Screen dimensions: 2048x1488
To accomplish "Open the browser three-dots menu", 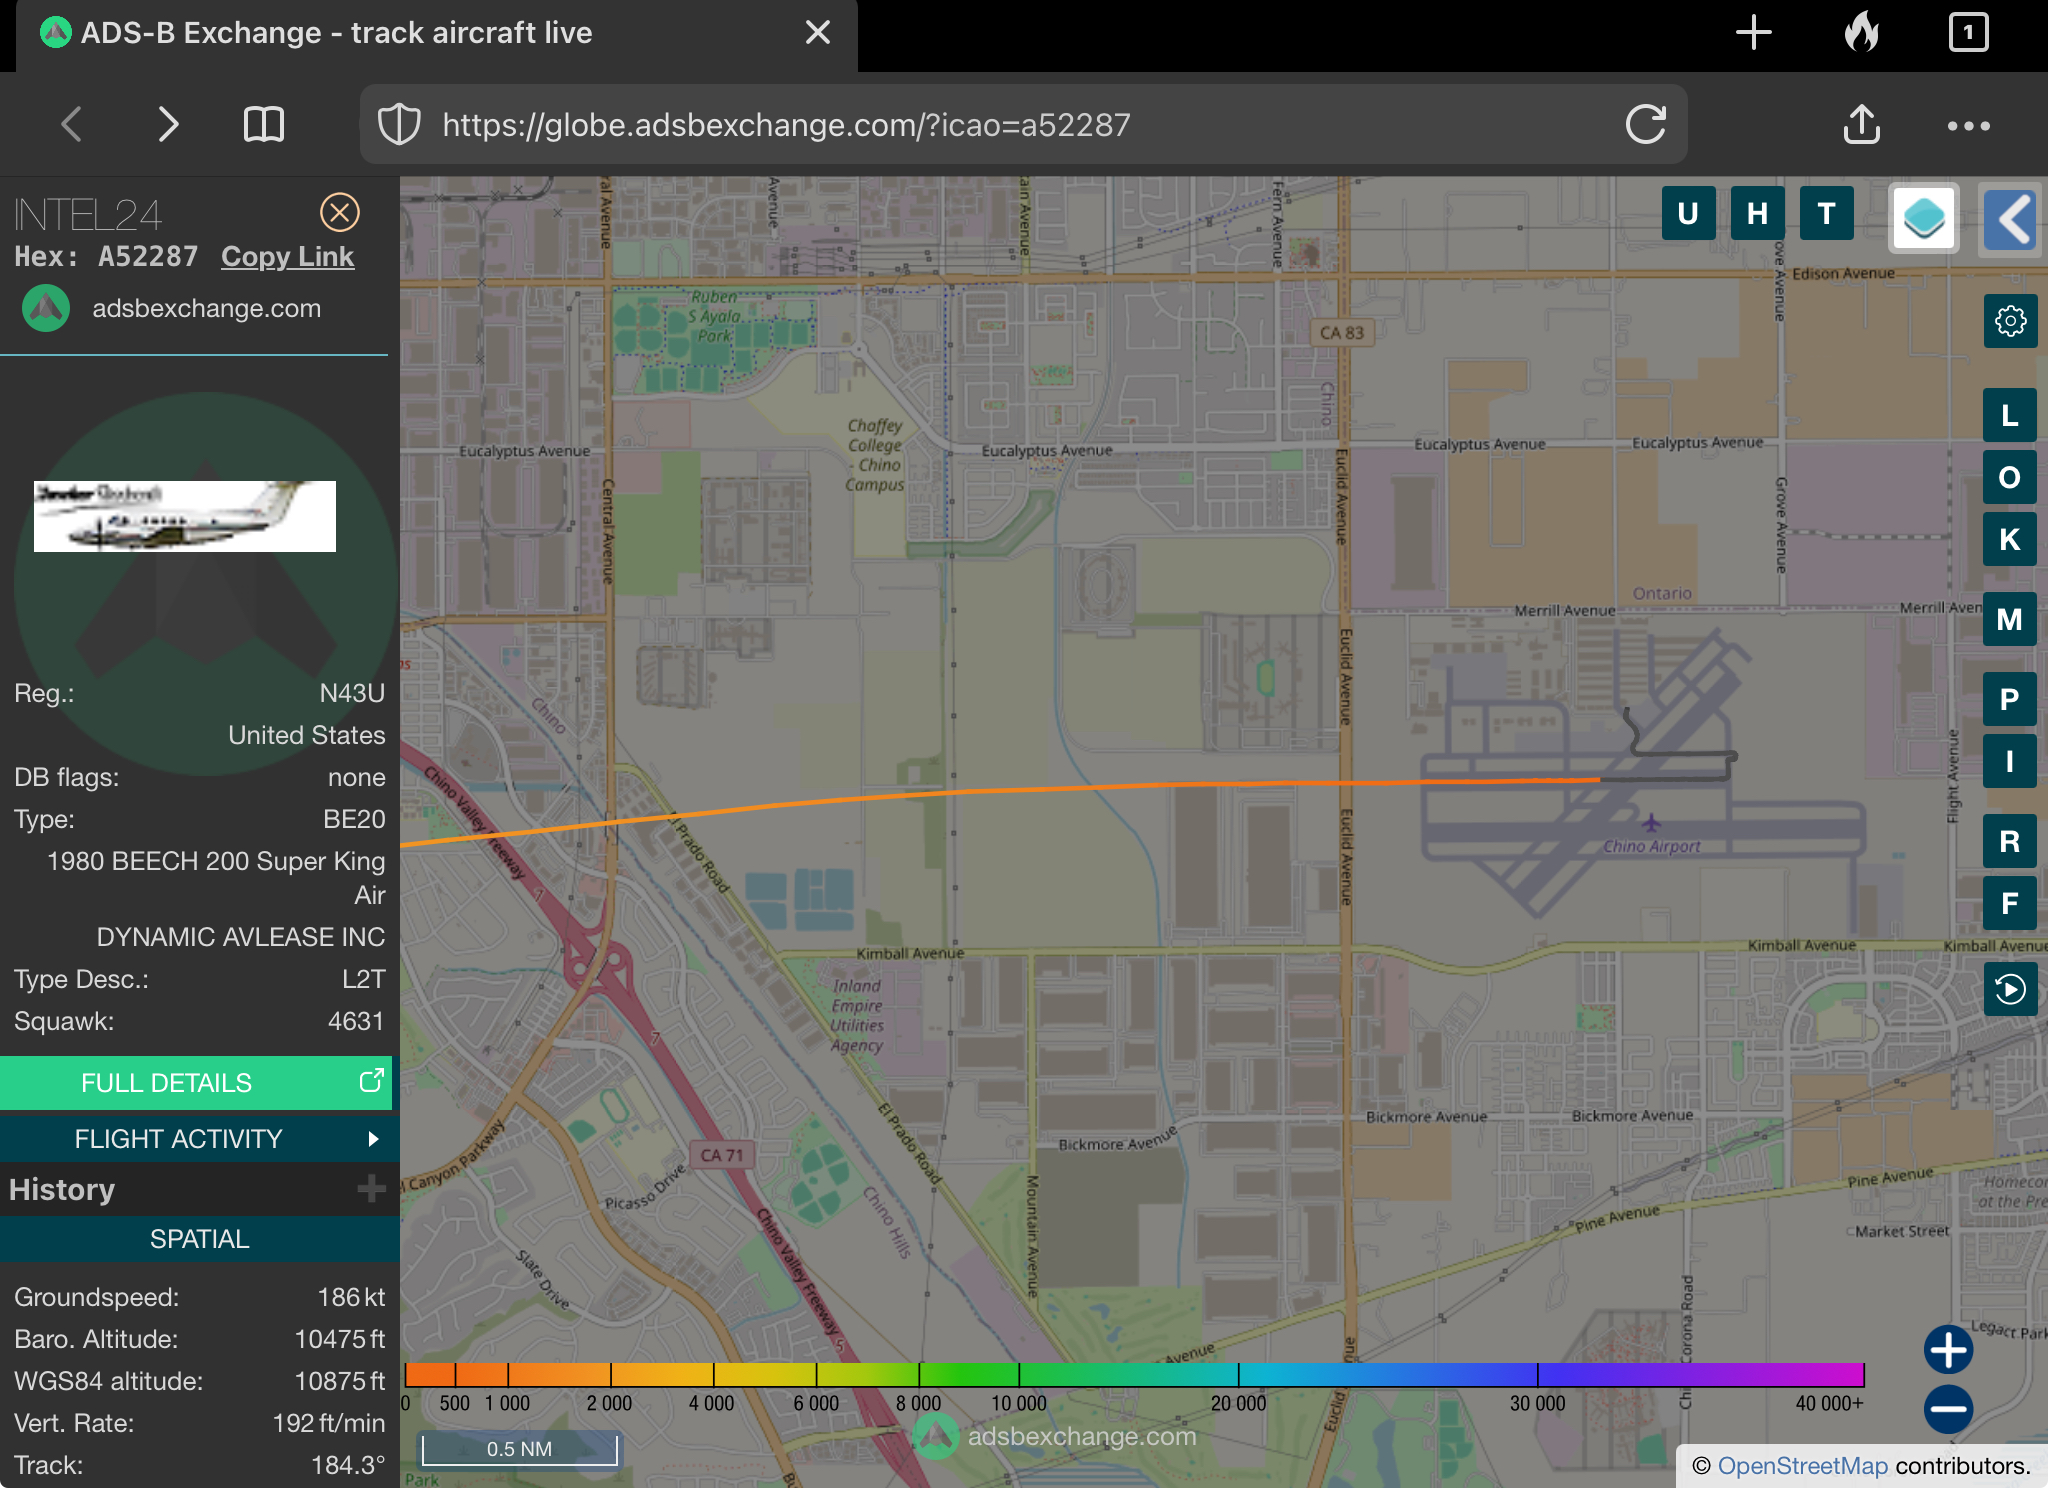I will pos(1968,126).
